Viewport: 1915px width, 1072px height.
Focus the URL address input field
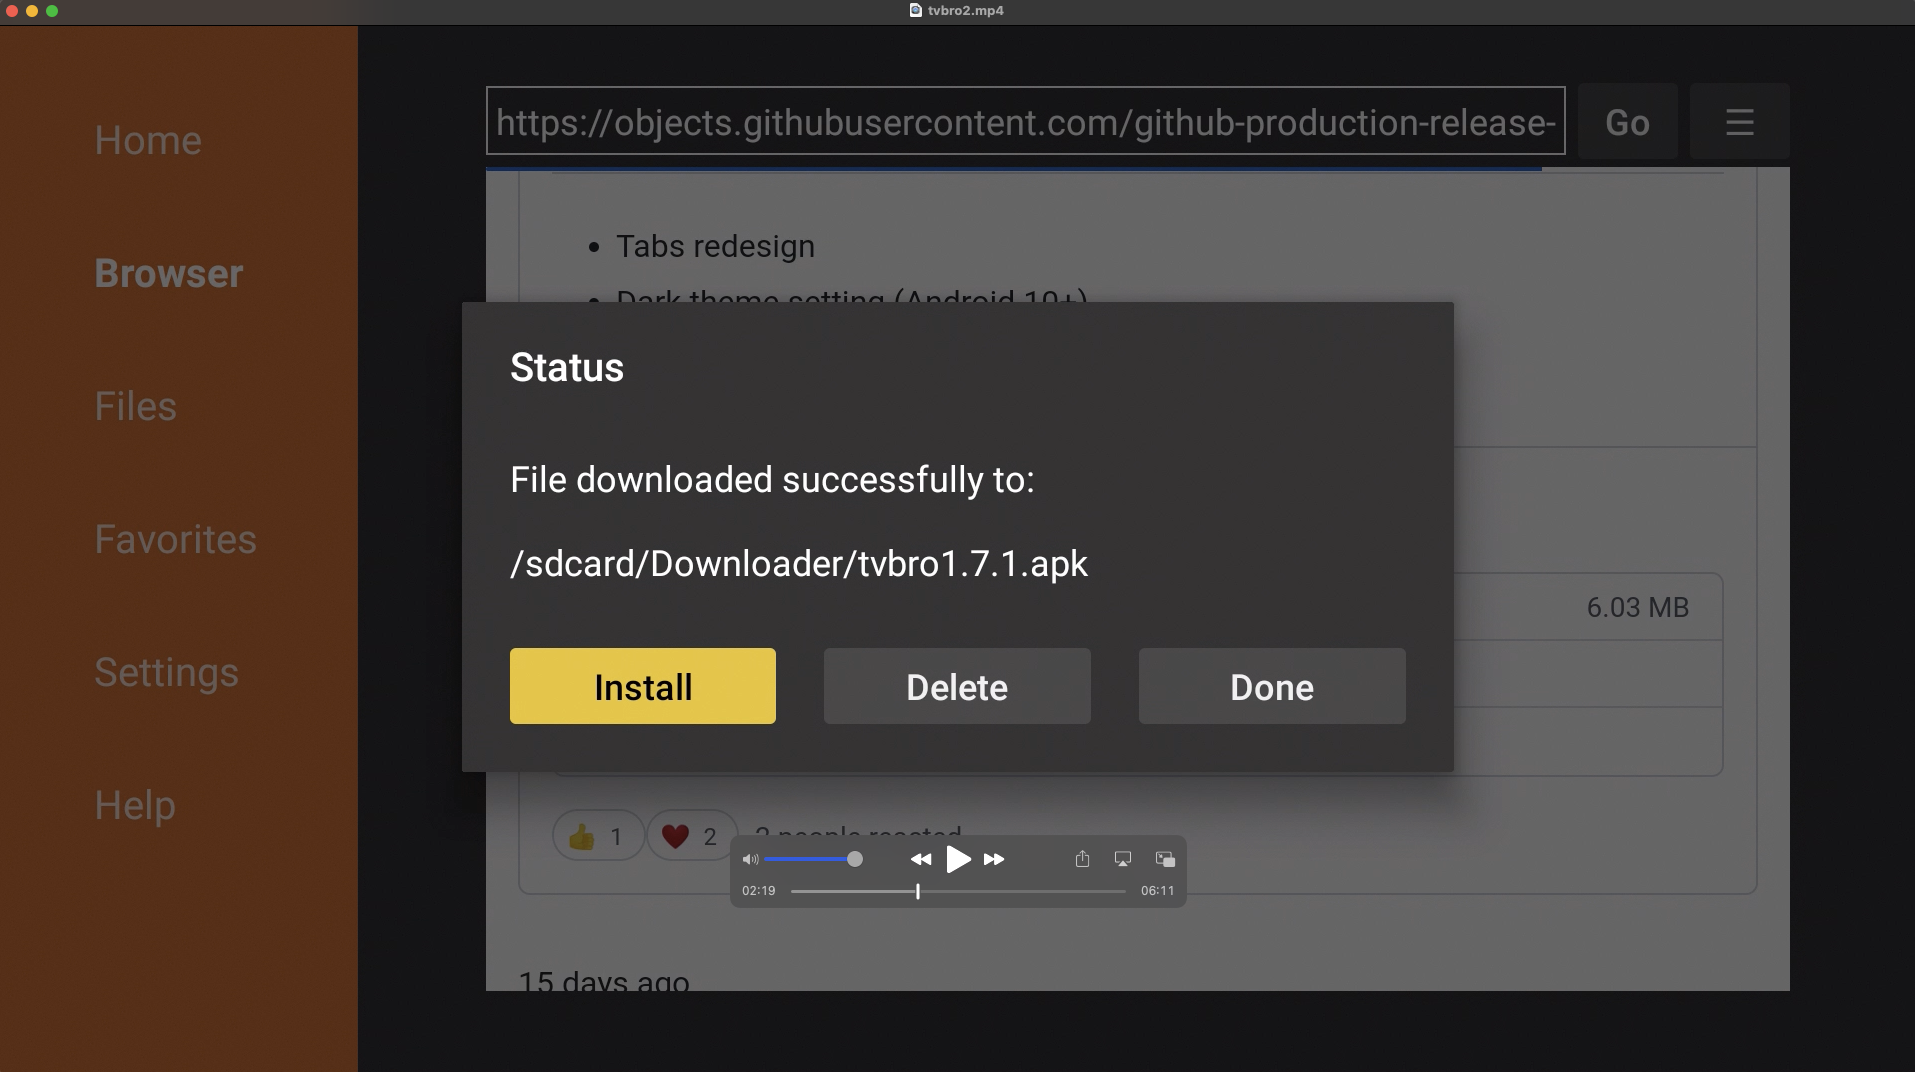(1026, 121)
